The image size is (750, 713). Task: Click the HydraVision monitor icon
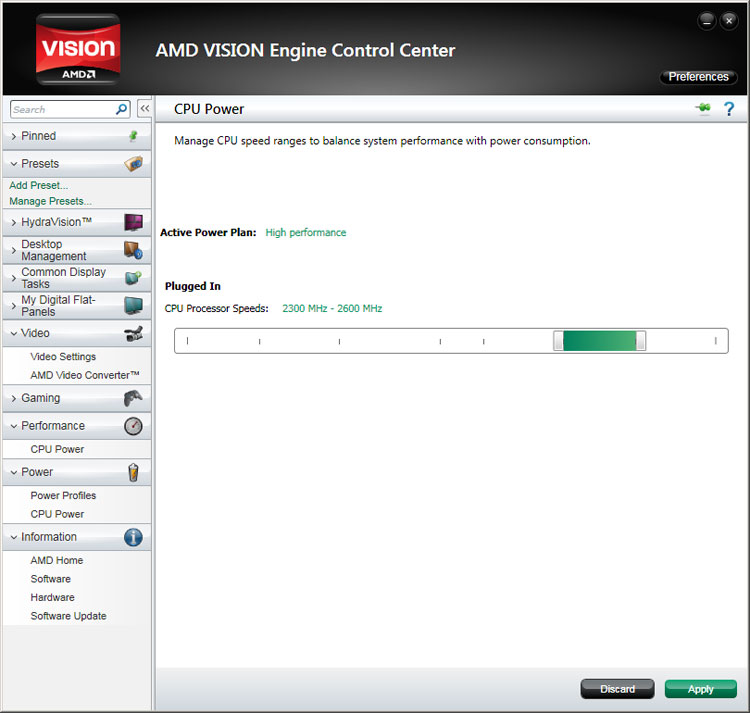(x=133, y=222)
